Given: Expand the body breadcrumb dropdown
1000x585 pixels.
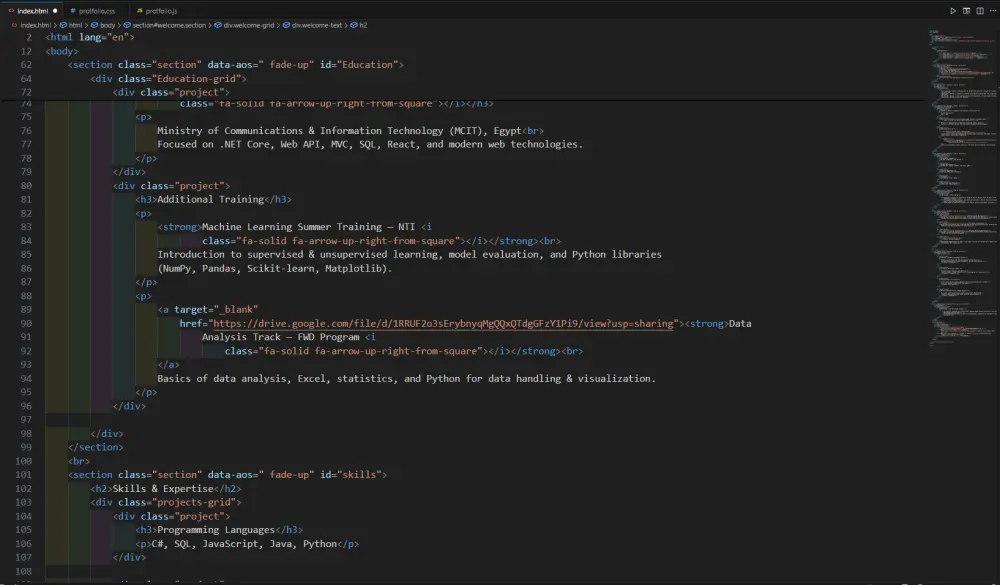Looking at the screenshot, I should (x=107, y=24).
